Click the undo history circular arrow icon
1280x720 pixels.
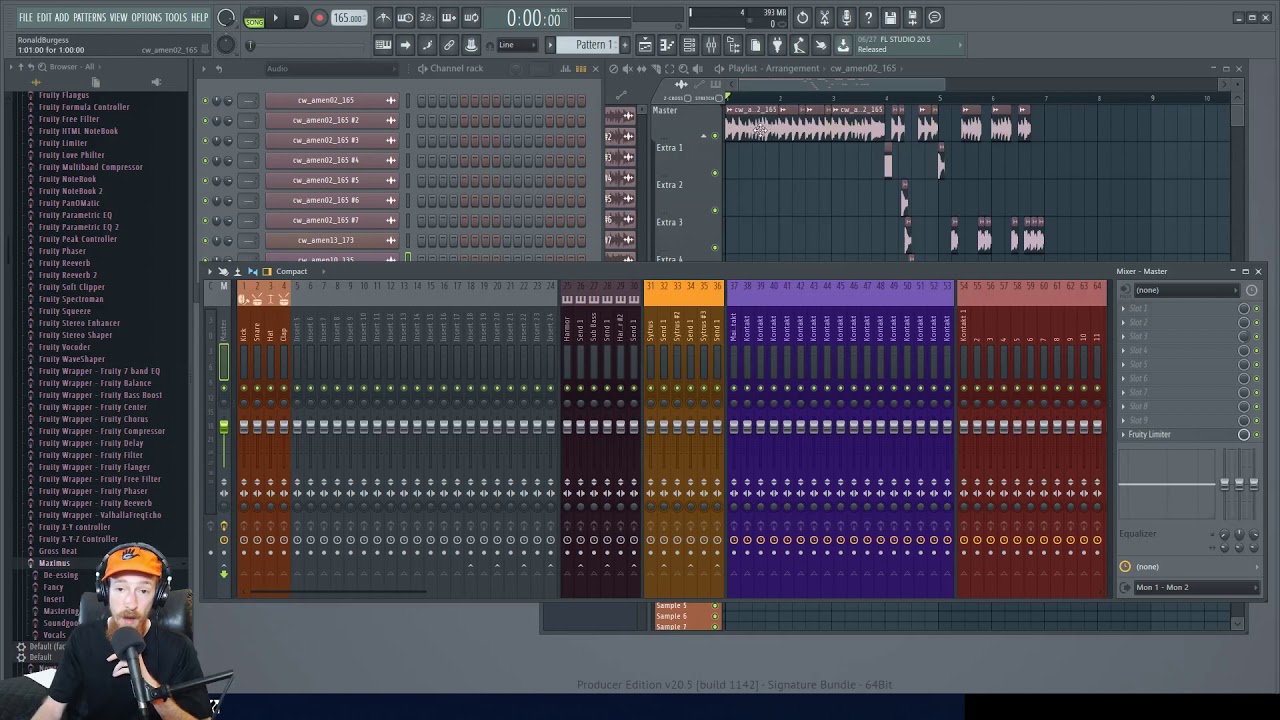802,18
